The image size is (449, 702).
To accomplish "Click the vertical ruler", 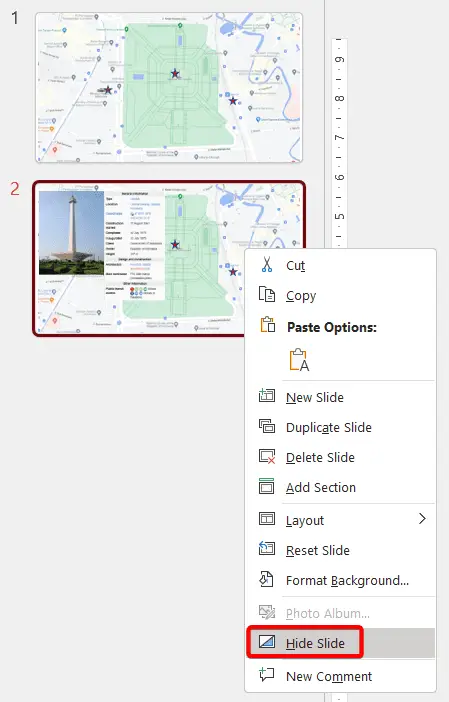I will tap(339, 143).
